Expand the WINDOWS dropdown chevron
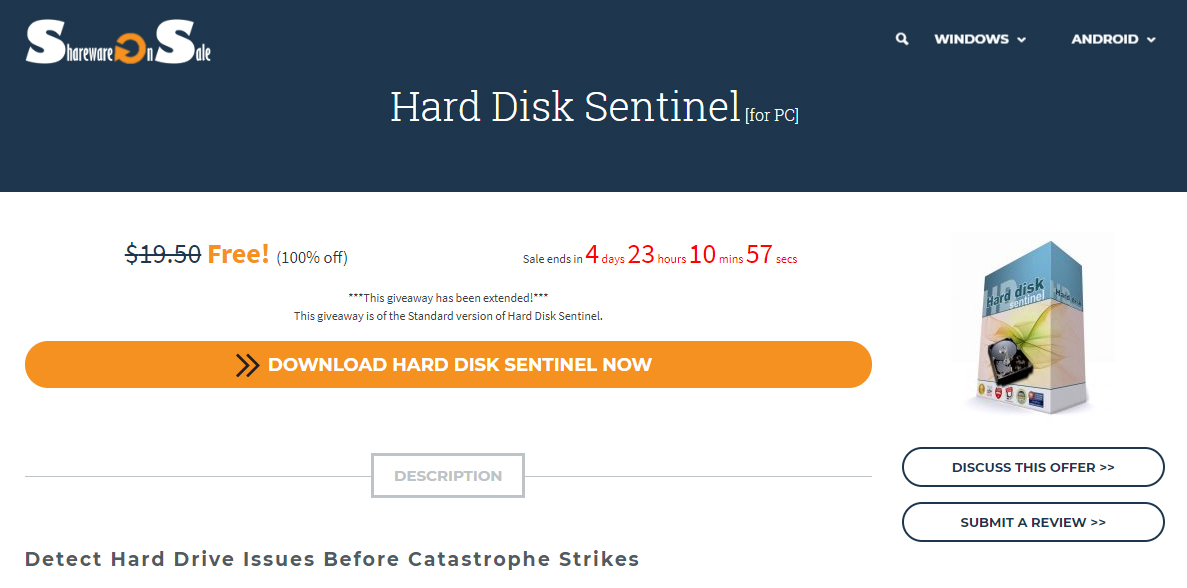Screen dimensions: 1187x588 point(1022,40)
